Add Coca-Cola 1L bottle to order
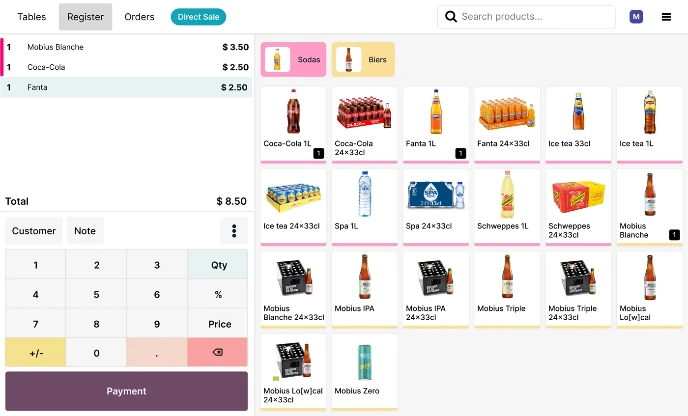Screen dimensions: 688x416 pos(293,124)
